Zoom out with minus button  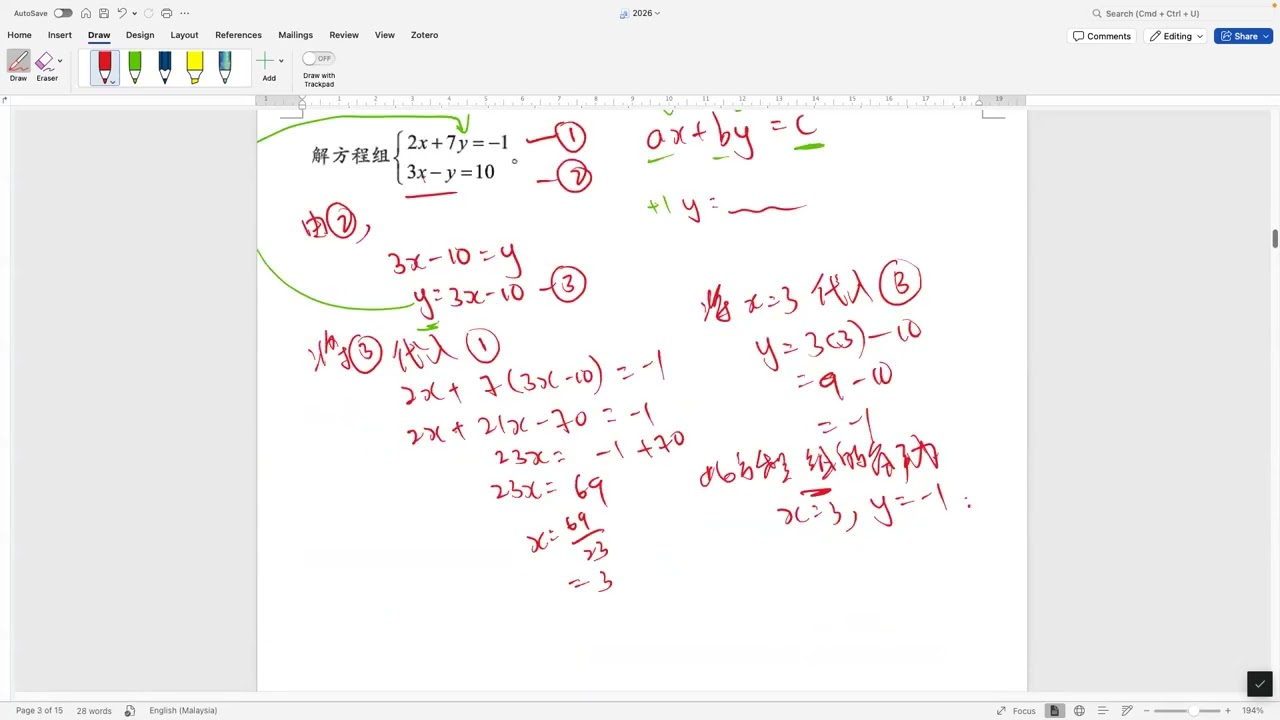tap(1147, 710)
